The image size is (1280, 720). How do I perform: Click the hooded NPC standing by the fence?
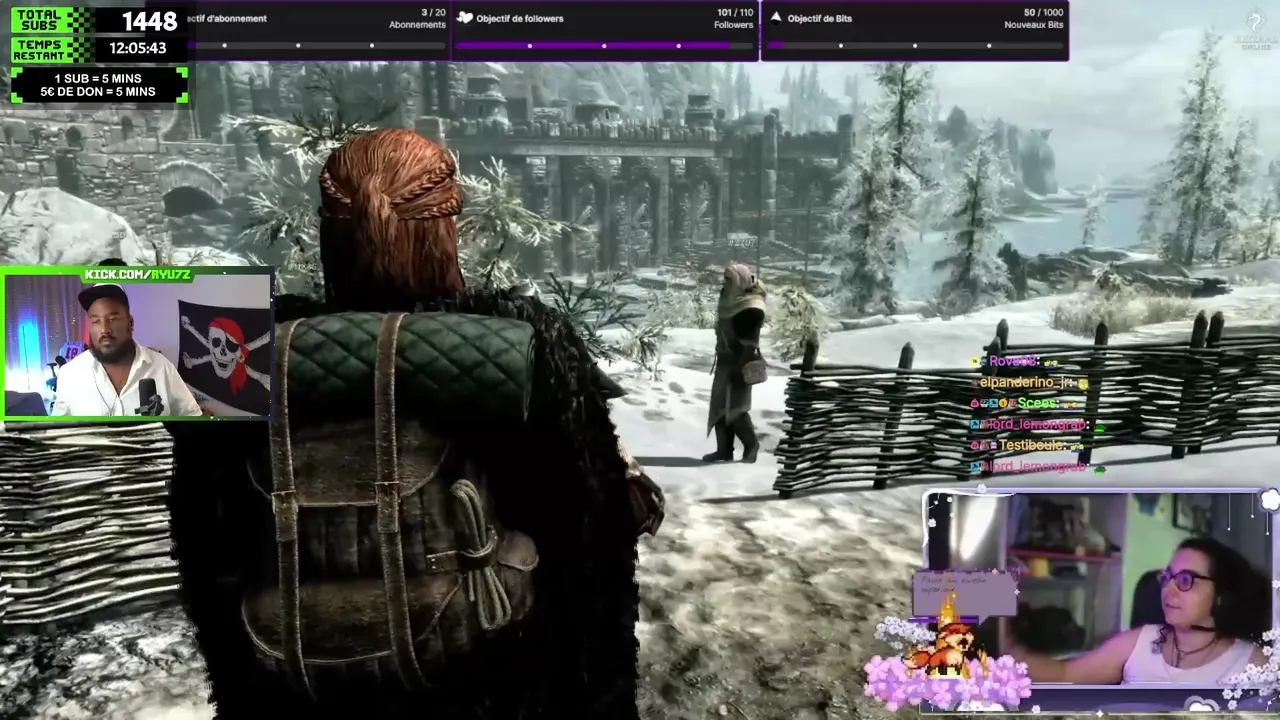click(x=735, y=362)
